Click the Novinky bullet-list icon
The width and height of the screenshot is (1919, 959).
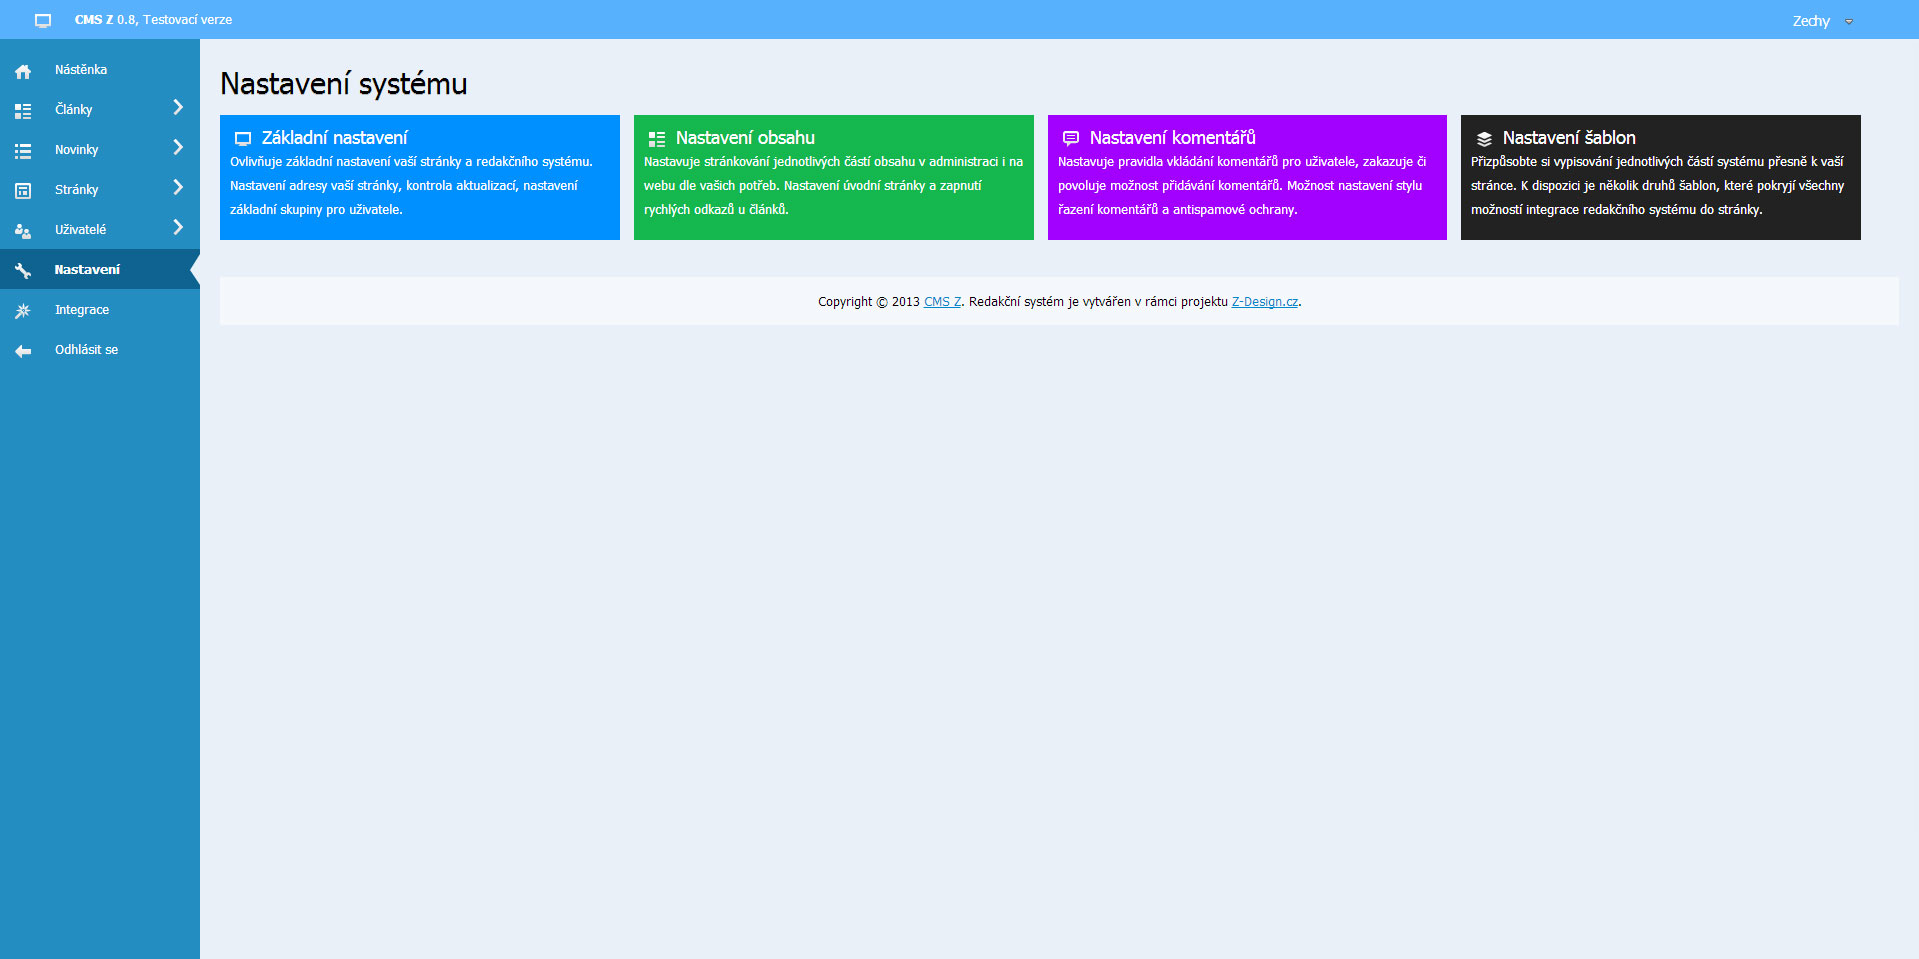23,151
